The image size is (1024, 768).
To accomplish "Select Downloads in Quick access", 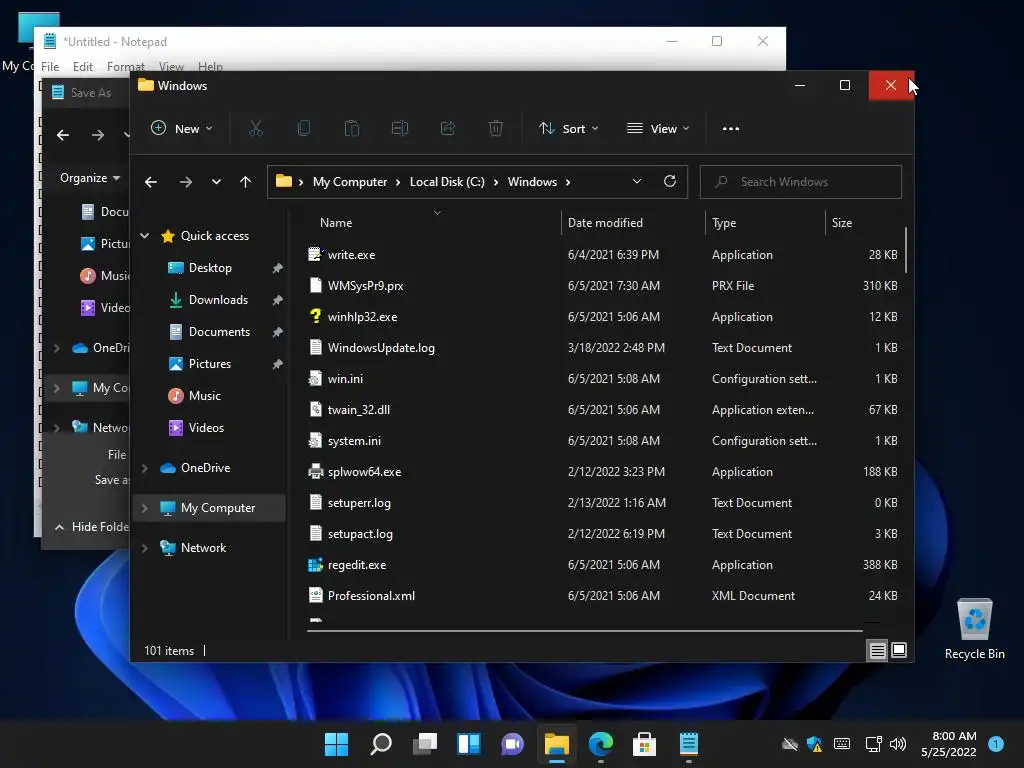I will coord(218,300).
